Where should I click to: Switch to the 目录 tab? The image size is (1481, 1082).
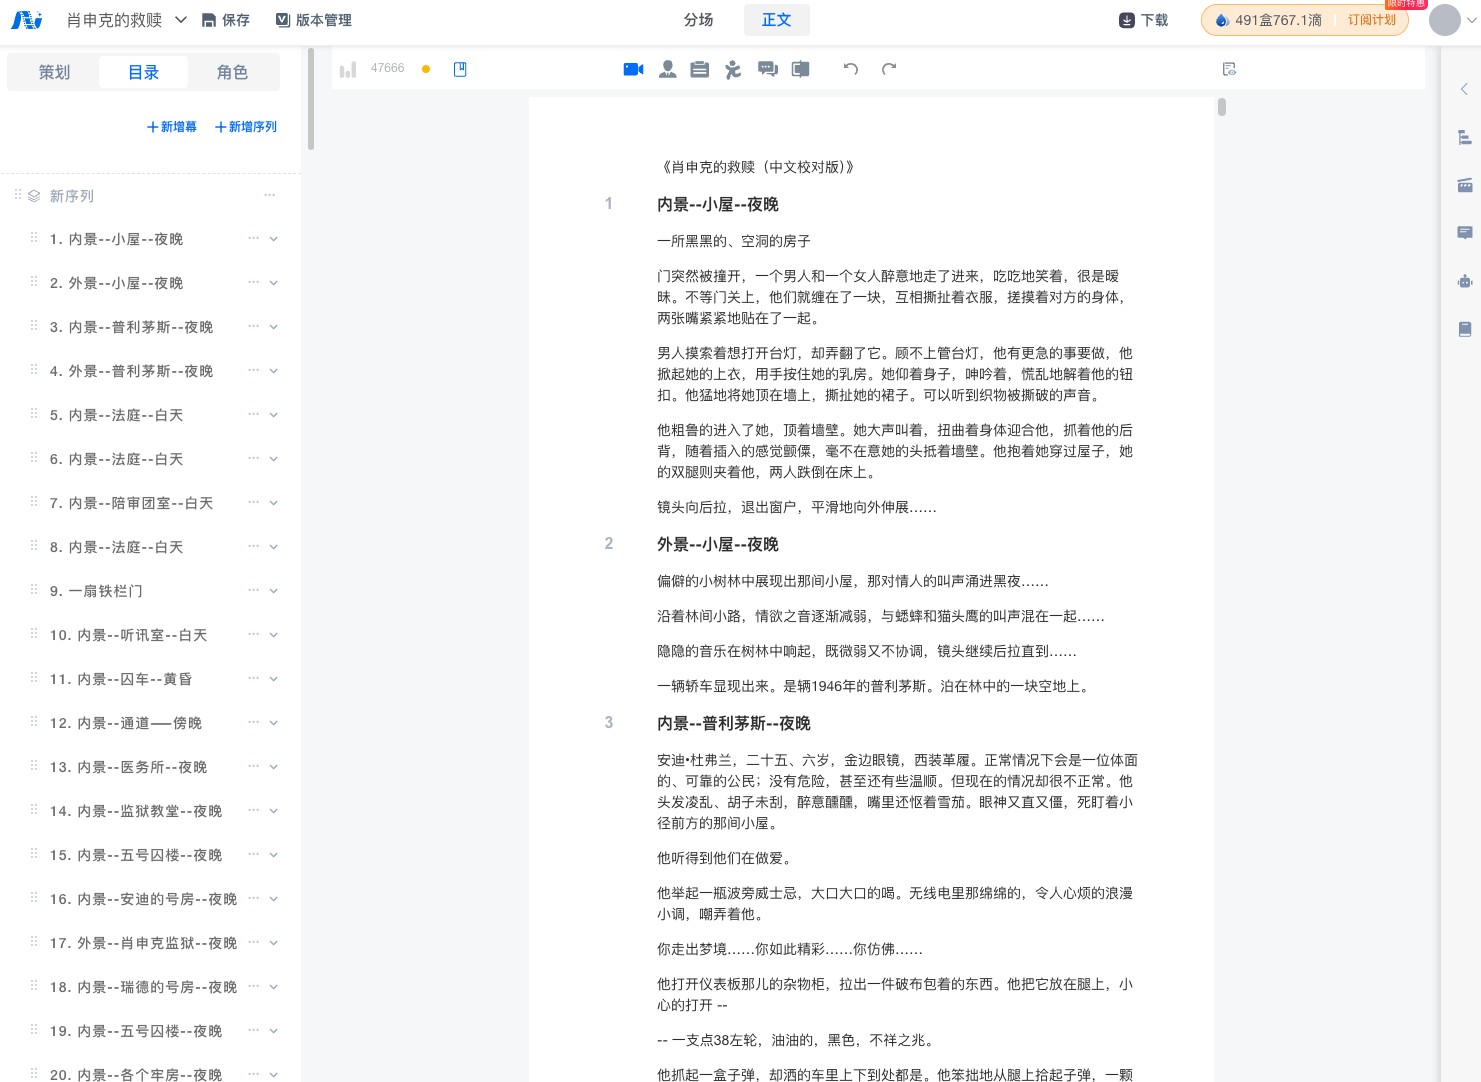point(143,72)
